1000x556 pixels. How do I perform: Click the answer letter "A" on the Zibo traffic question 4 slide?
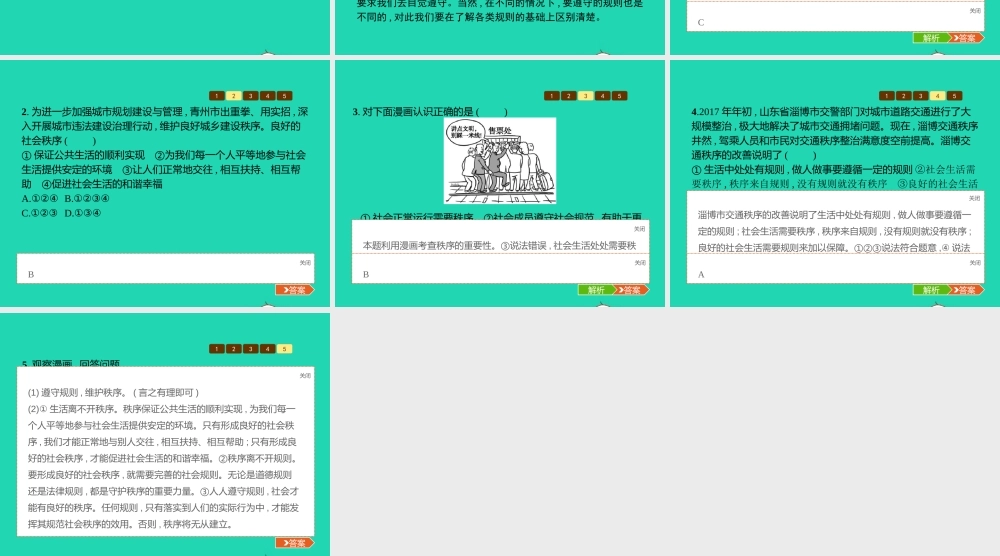click(x=701, y=275)
